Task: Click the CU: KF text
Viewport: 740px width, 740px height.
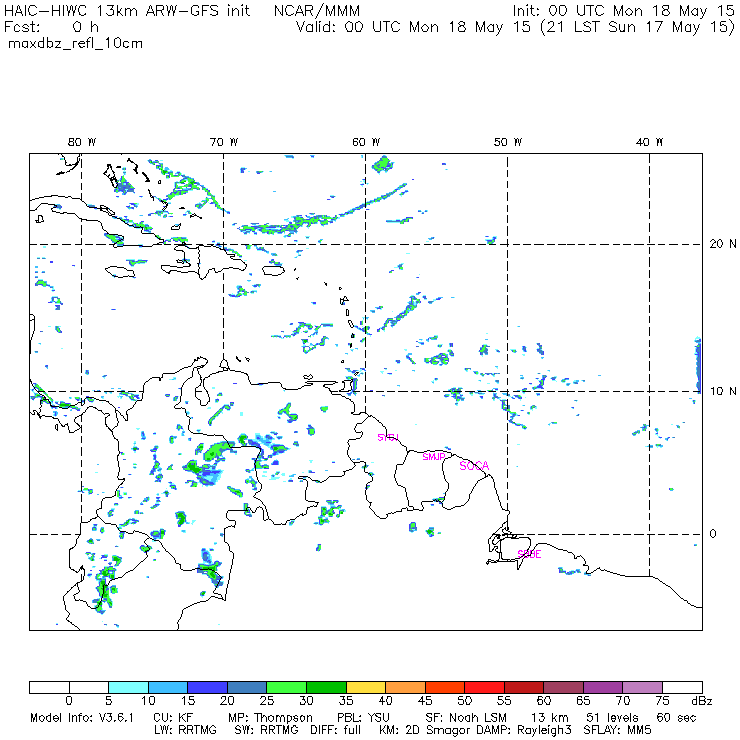Action: click(173, 718)
